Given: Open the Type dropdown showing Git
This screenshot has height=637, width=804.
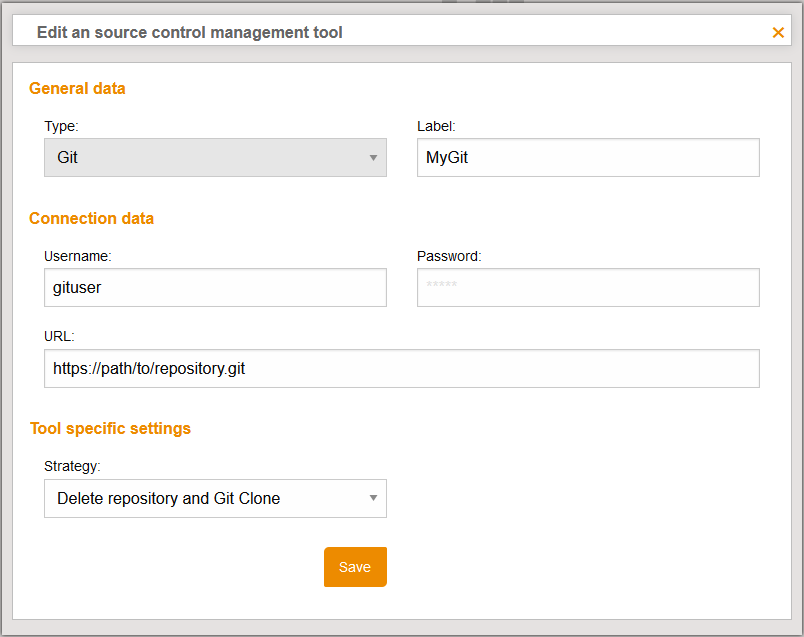Looking at the screenshot, I should pos(205,158).
